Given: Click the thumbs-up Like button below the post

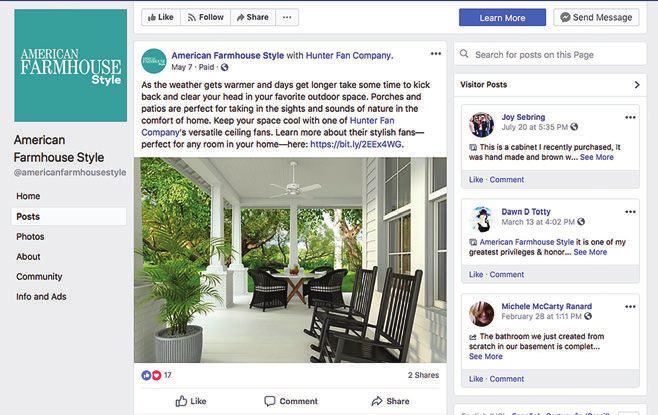Looking at the screenshot, I should tap(191, 401).
